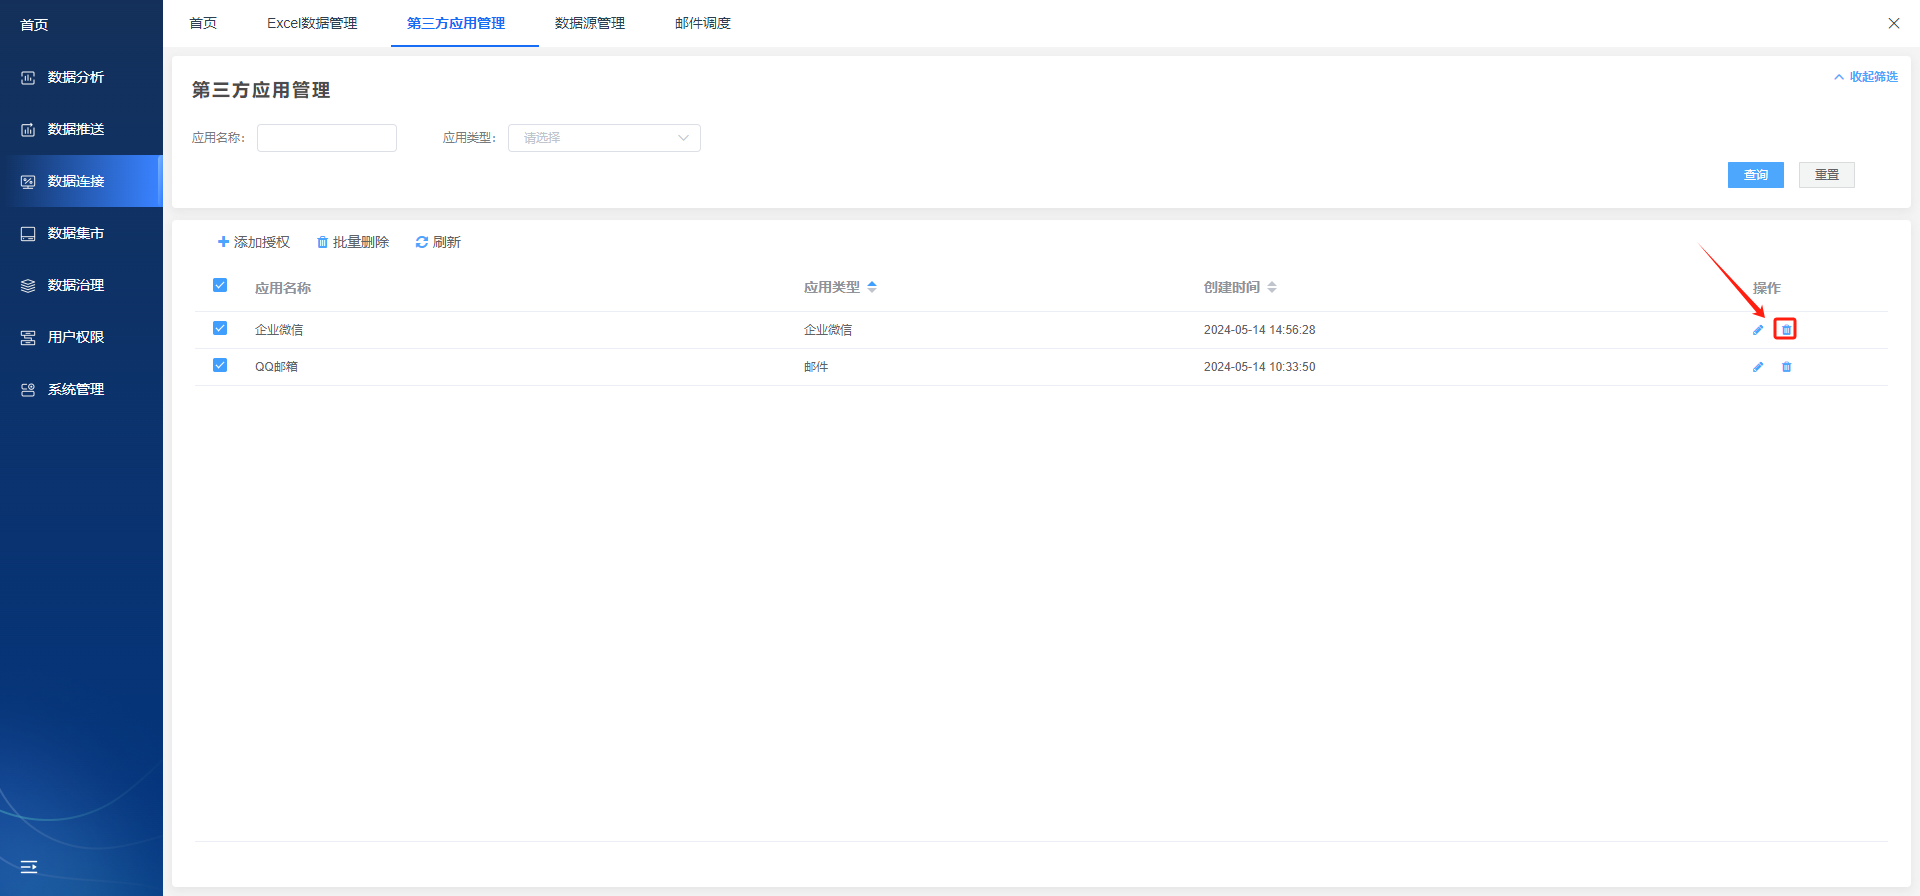Switch to the 首页 tab
Screen dimensions: 1920x896
click(x=203, y=23)
